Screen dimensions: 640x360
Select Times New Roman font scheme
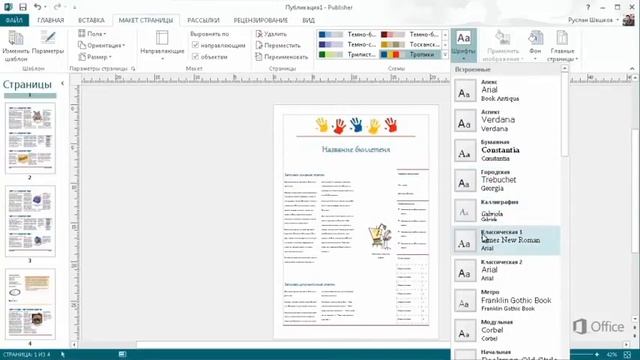coord(506,240)
